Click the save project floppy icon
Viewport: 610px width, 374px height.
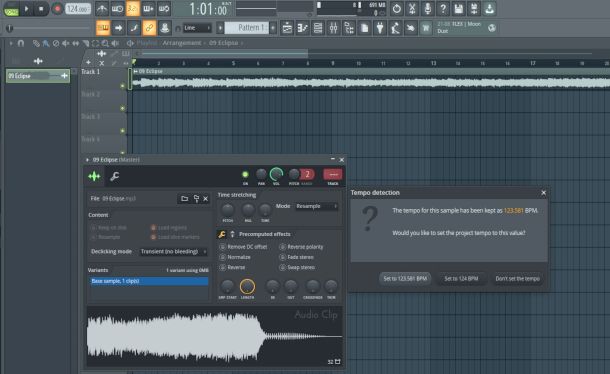[x=459, y=9]
